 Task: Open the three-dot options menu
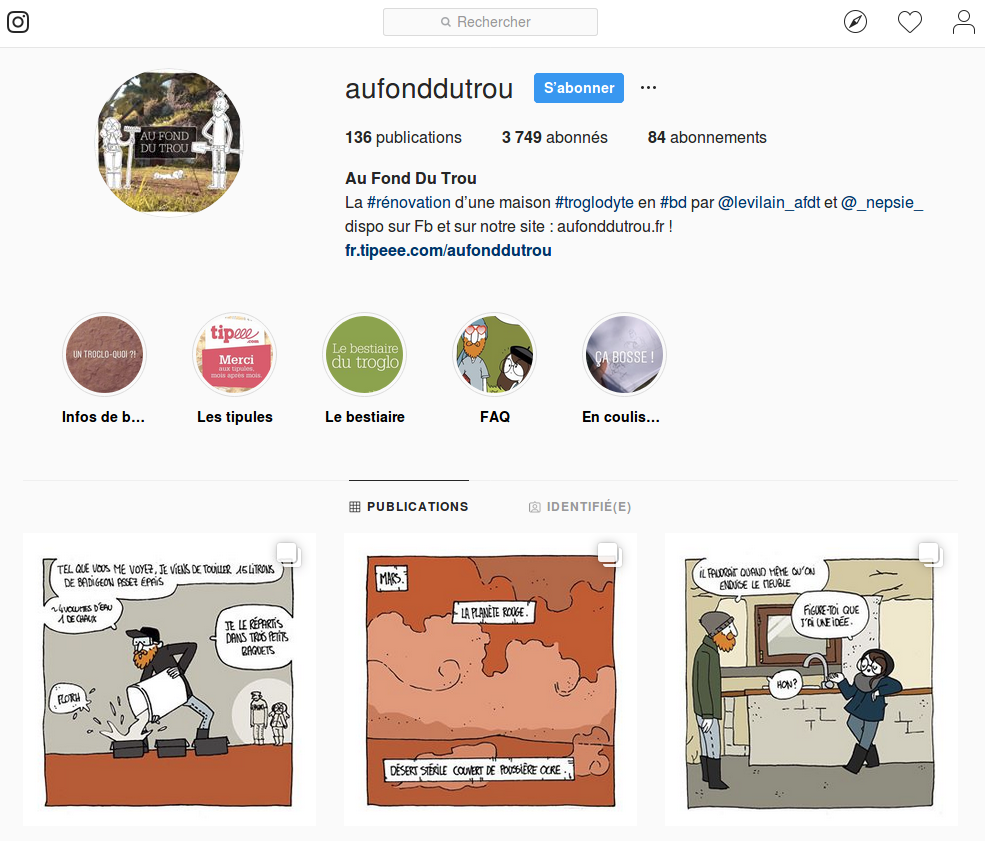(x=648, y=87)
